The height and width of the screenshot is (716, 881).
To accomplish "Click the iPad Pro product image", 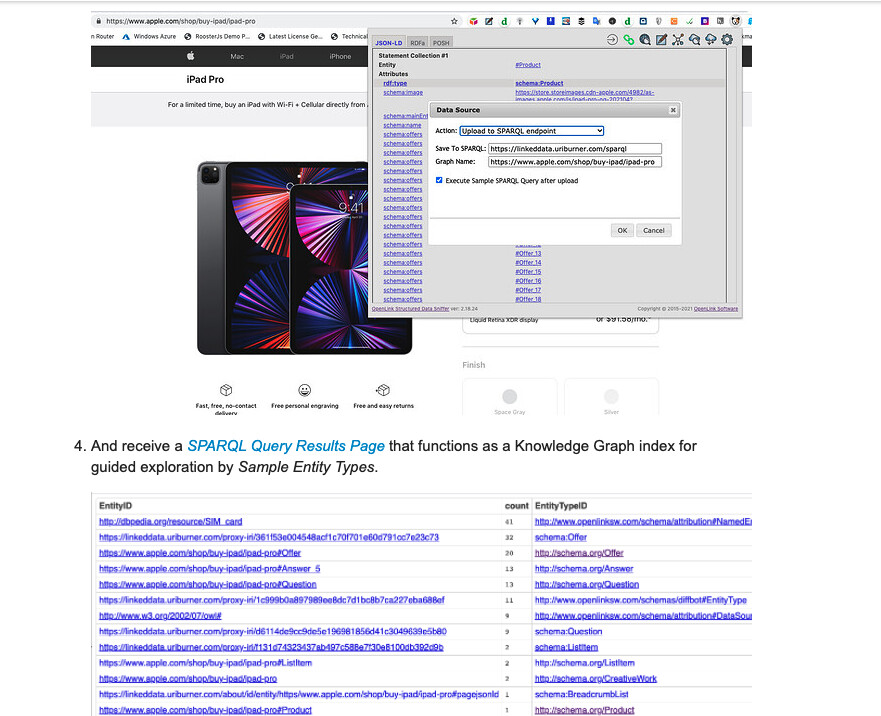I will pos(304,259).
